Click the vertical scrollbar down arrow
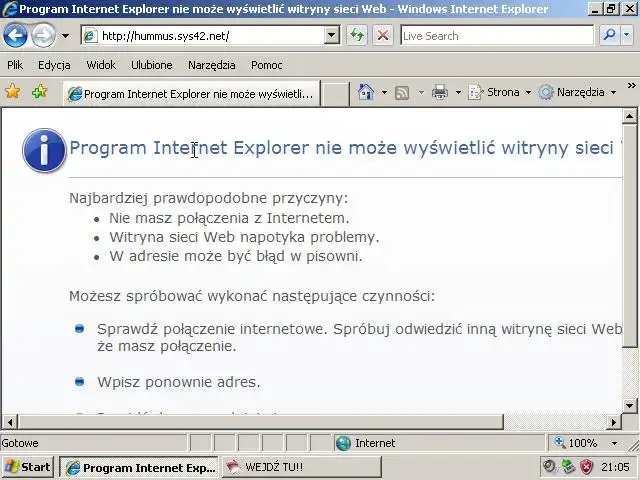 tap(629, 405)
